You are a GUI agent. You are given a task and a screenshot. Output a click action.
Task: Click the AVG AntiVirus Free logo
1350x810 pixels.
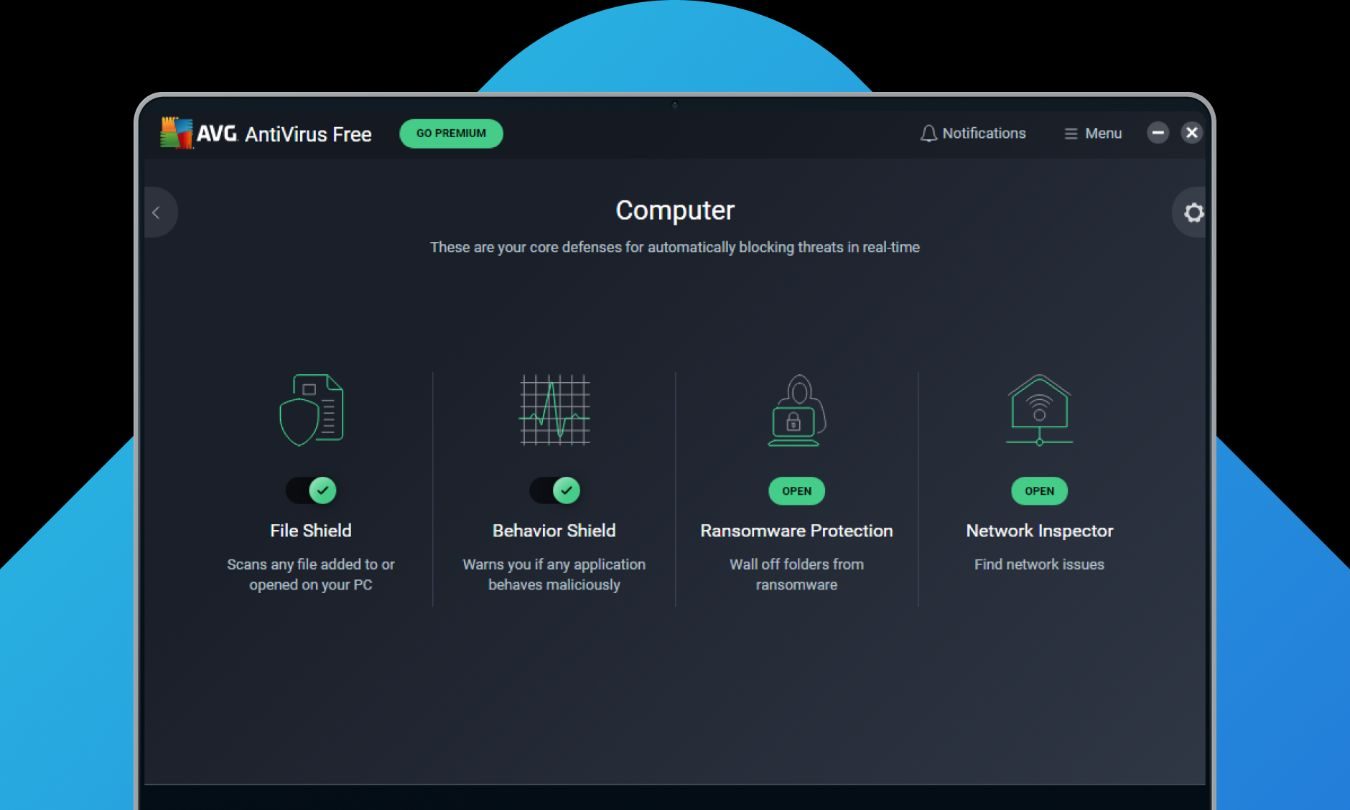(266, 133)
